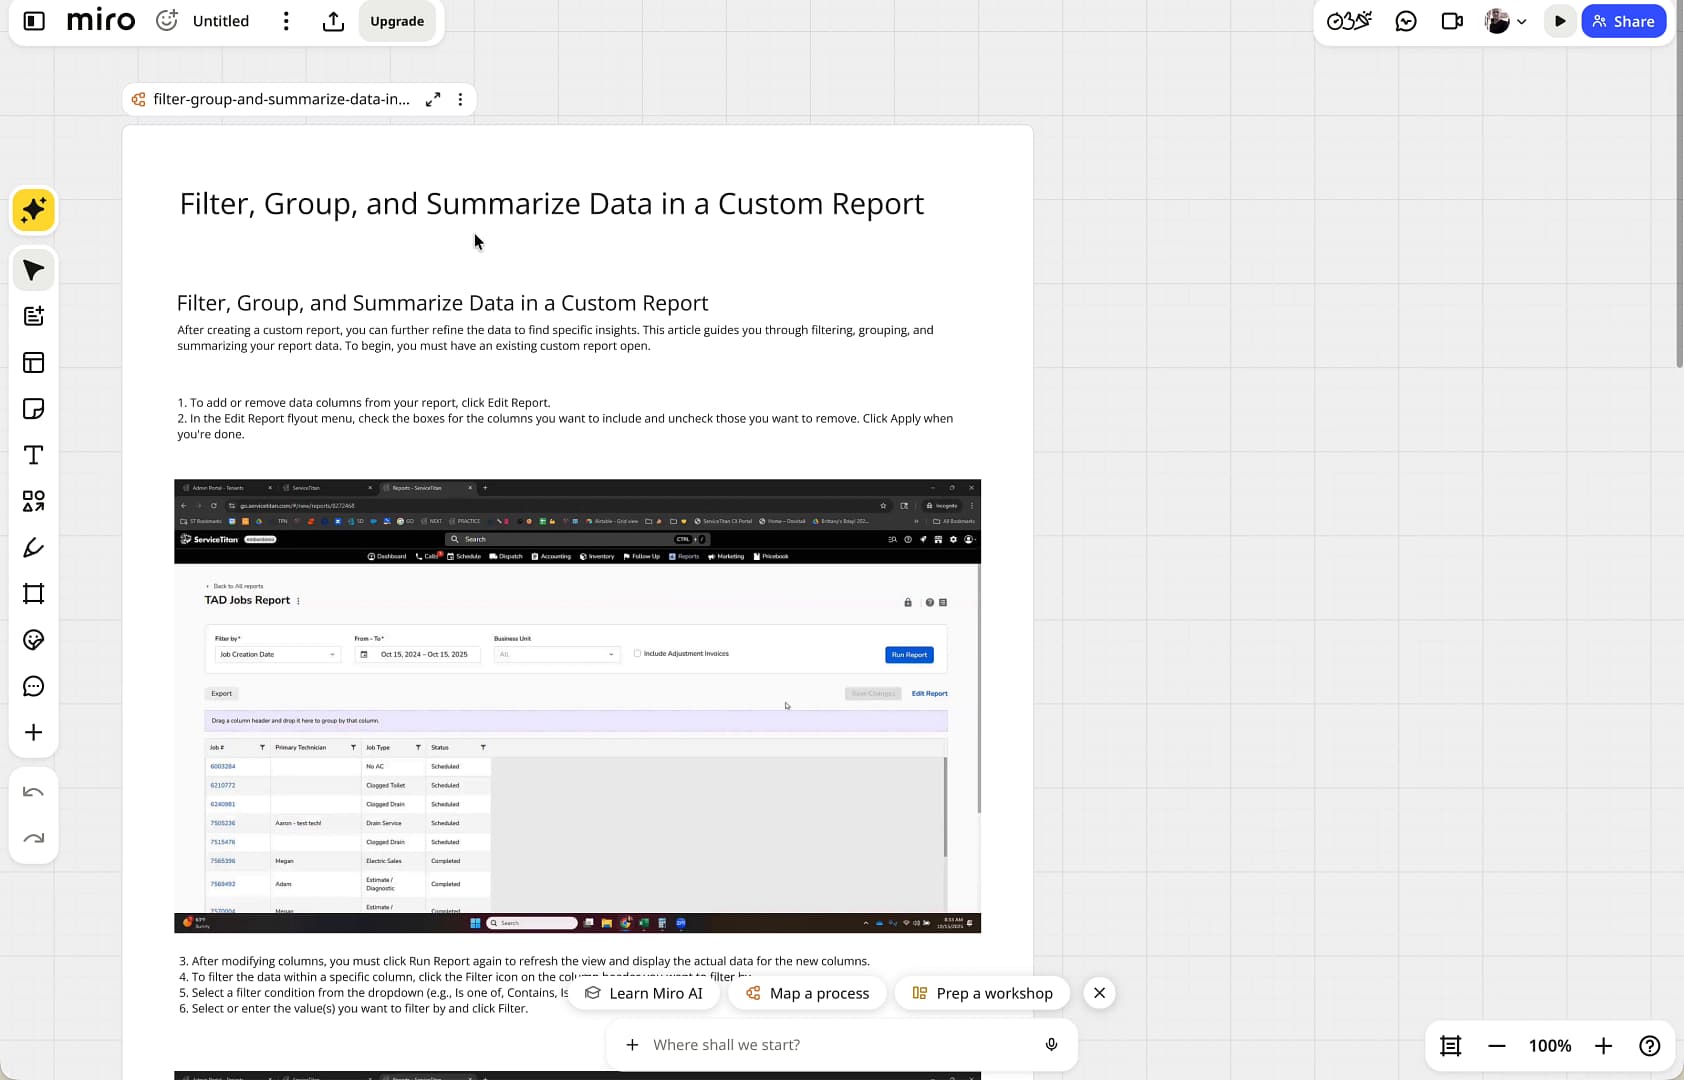The width and height of the screenshot is (1684, 1080).
Task: Zoom out with the minus button
Action: coord(1497,1046)
